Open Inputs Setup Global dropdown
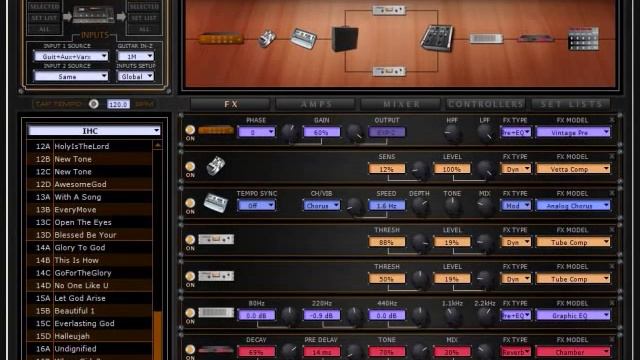 pos(136,76)
